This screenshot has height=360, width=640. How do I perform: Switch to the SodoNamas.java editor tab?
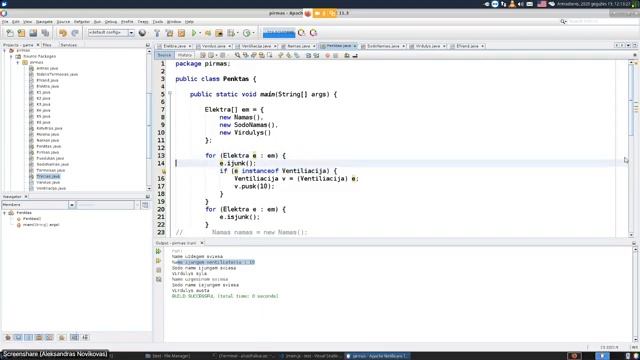point(383,46)
